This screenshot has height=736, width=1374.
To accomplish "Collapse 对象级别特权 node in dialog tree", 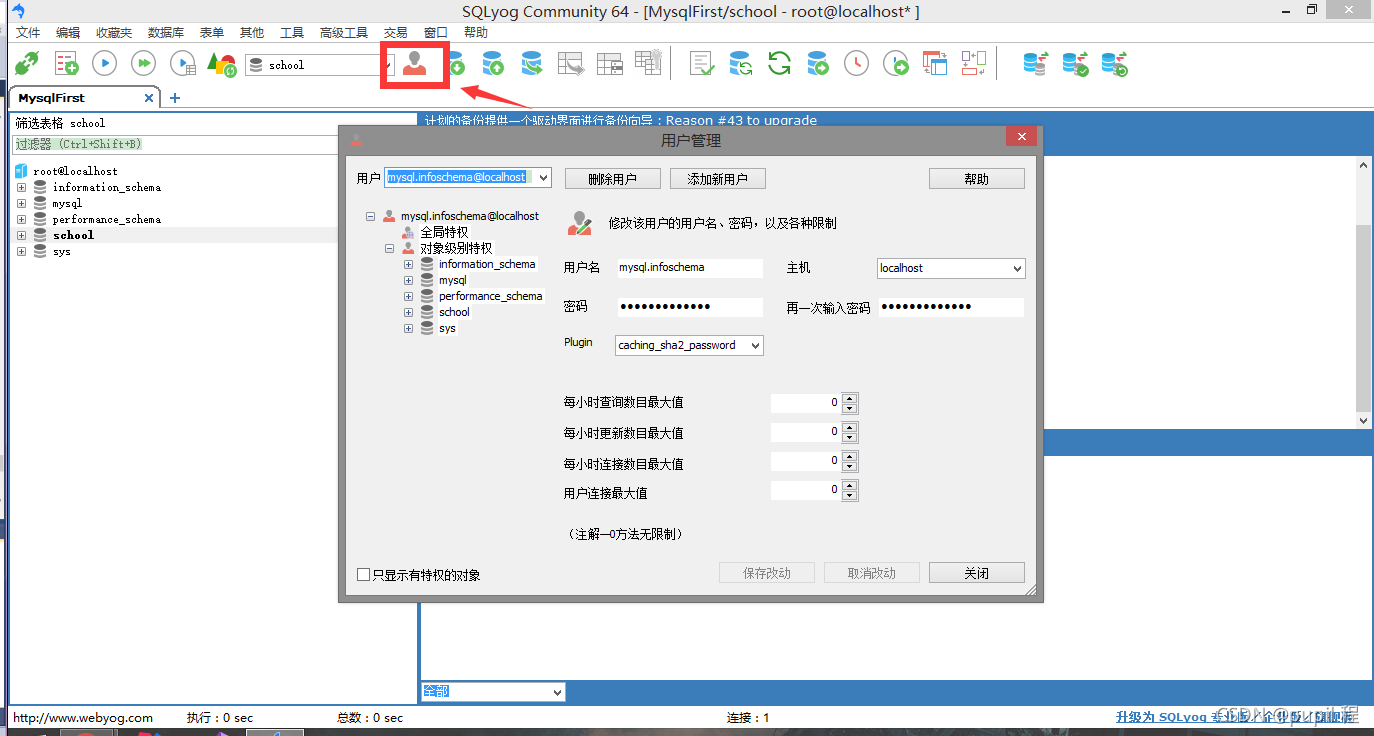I will tap(389, 248).
